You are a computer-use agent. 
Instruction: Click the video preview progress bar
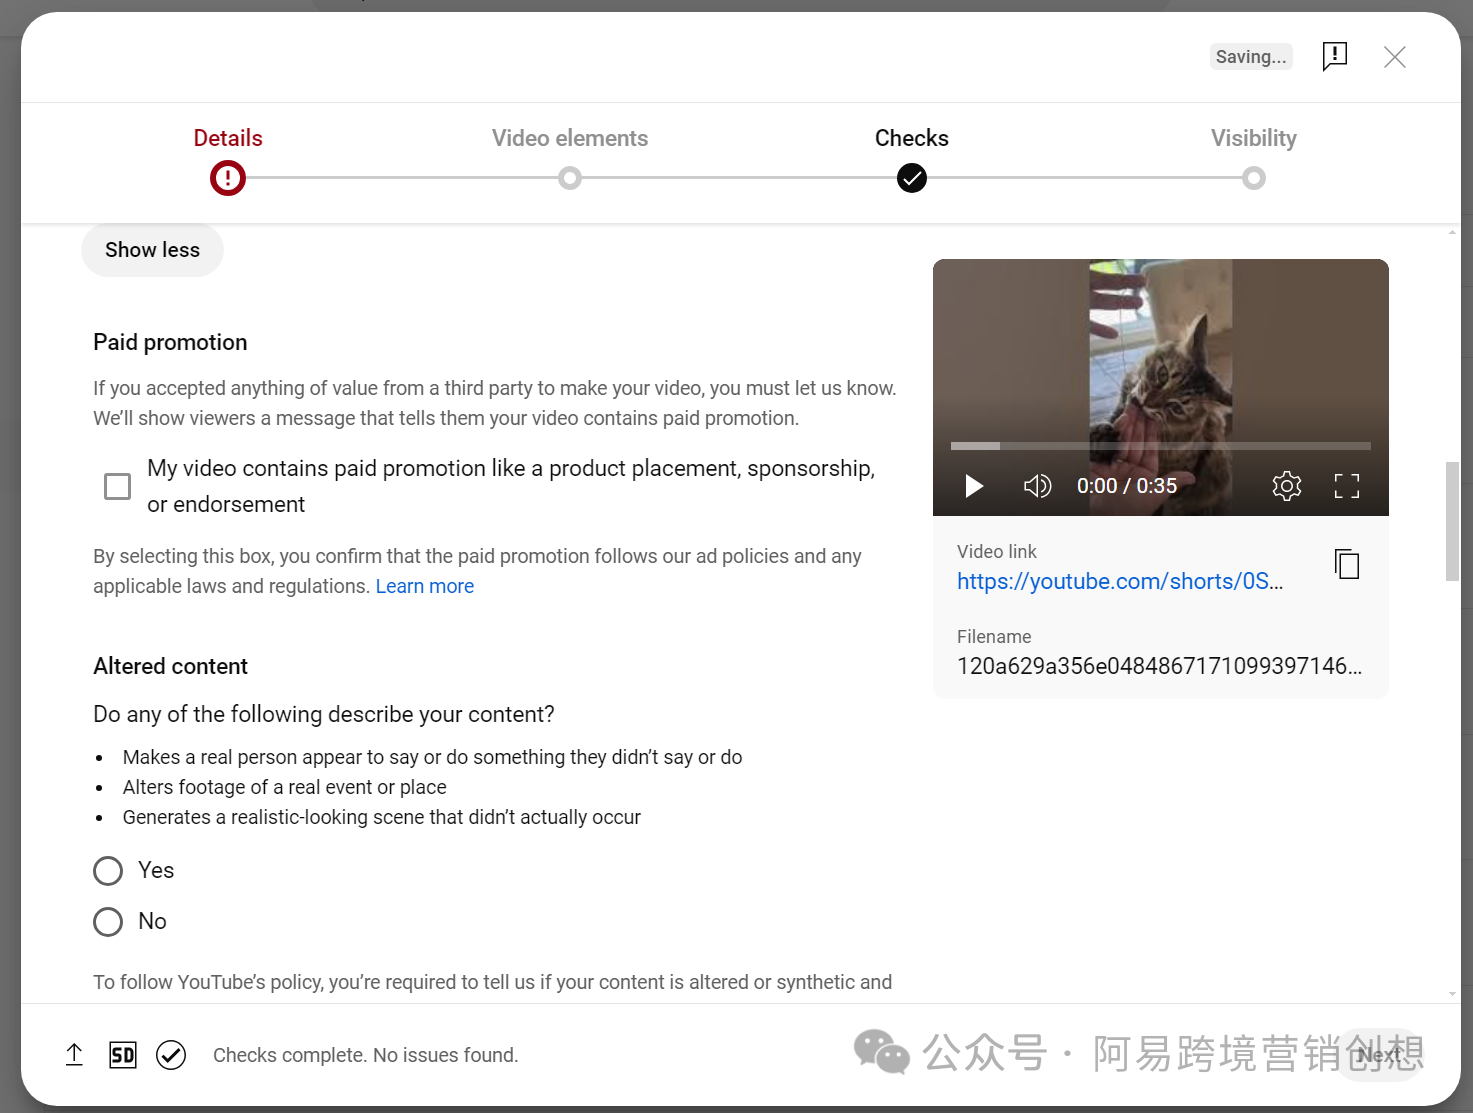point(1160,446)
